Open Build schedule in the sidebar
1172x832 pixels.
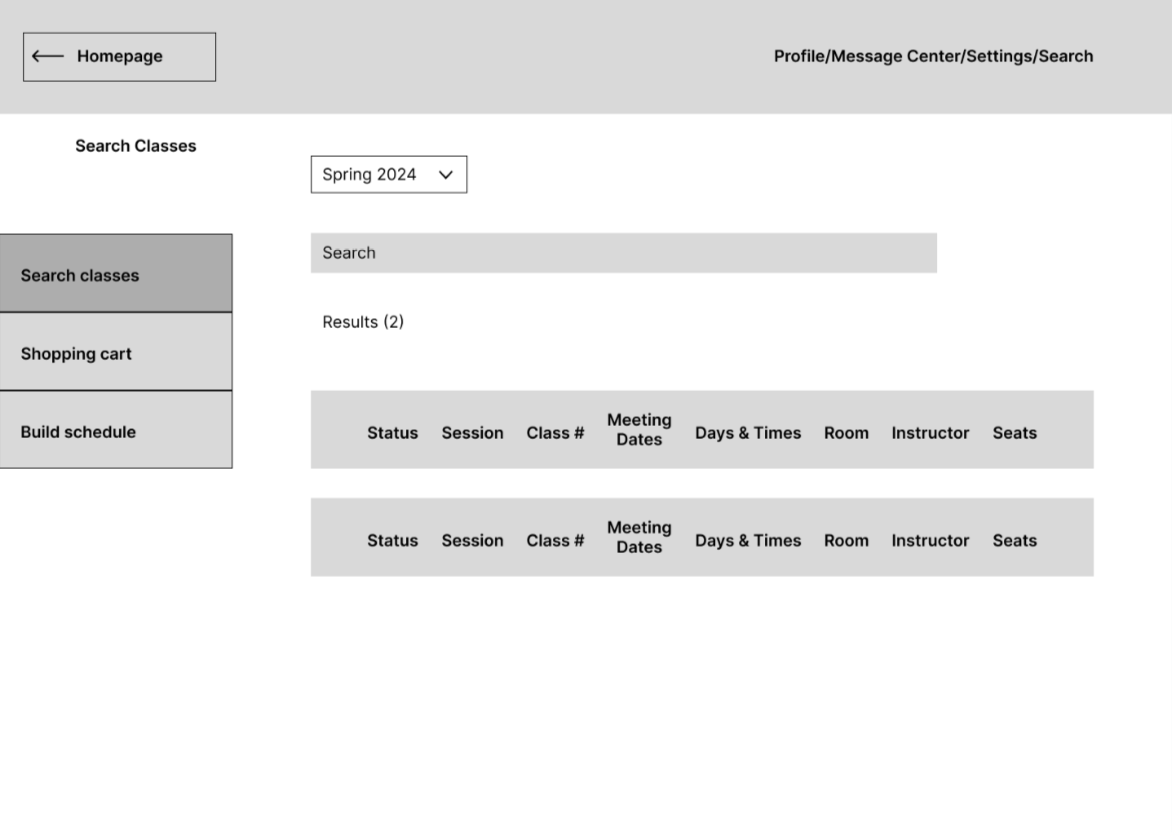coord(116,430)
